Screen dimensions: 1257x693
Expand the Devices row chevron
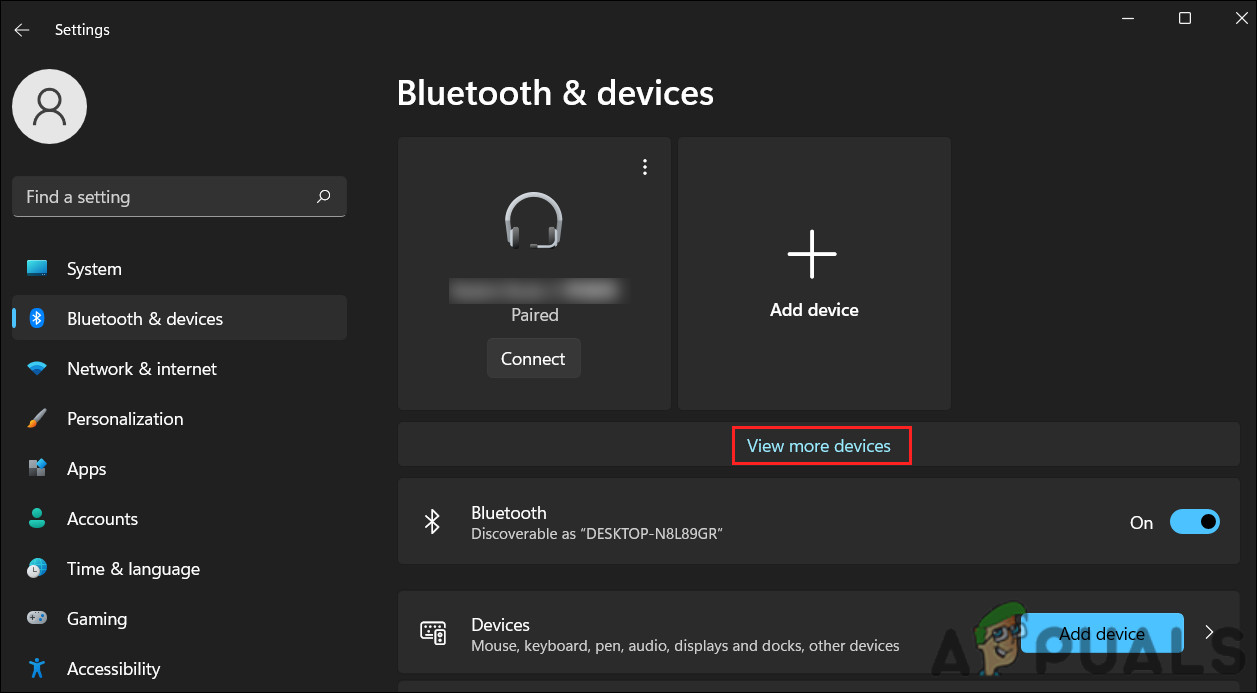pos(1209,632)
